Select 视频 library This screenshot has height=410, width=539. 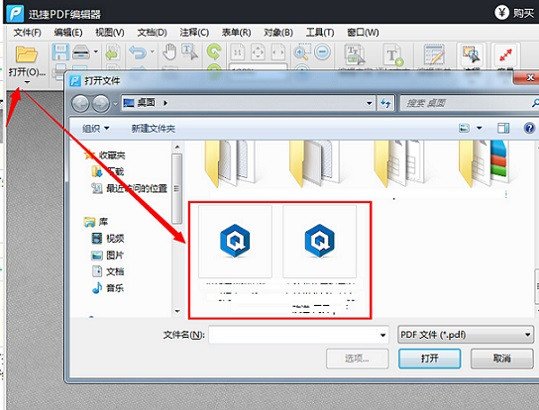click(115, 238)
